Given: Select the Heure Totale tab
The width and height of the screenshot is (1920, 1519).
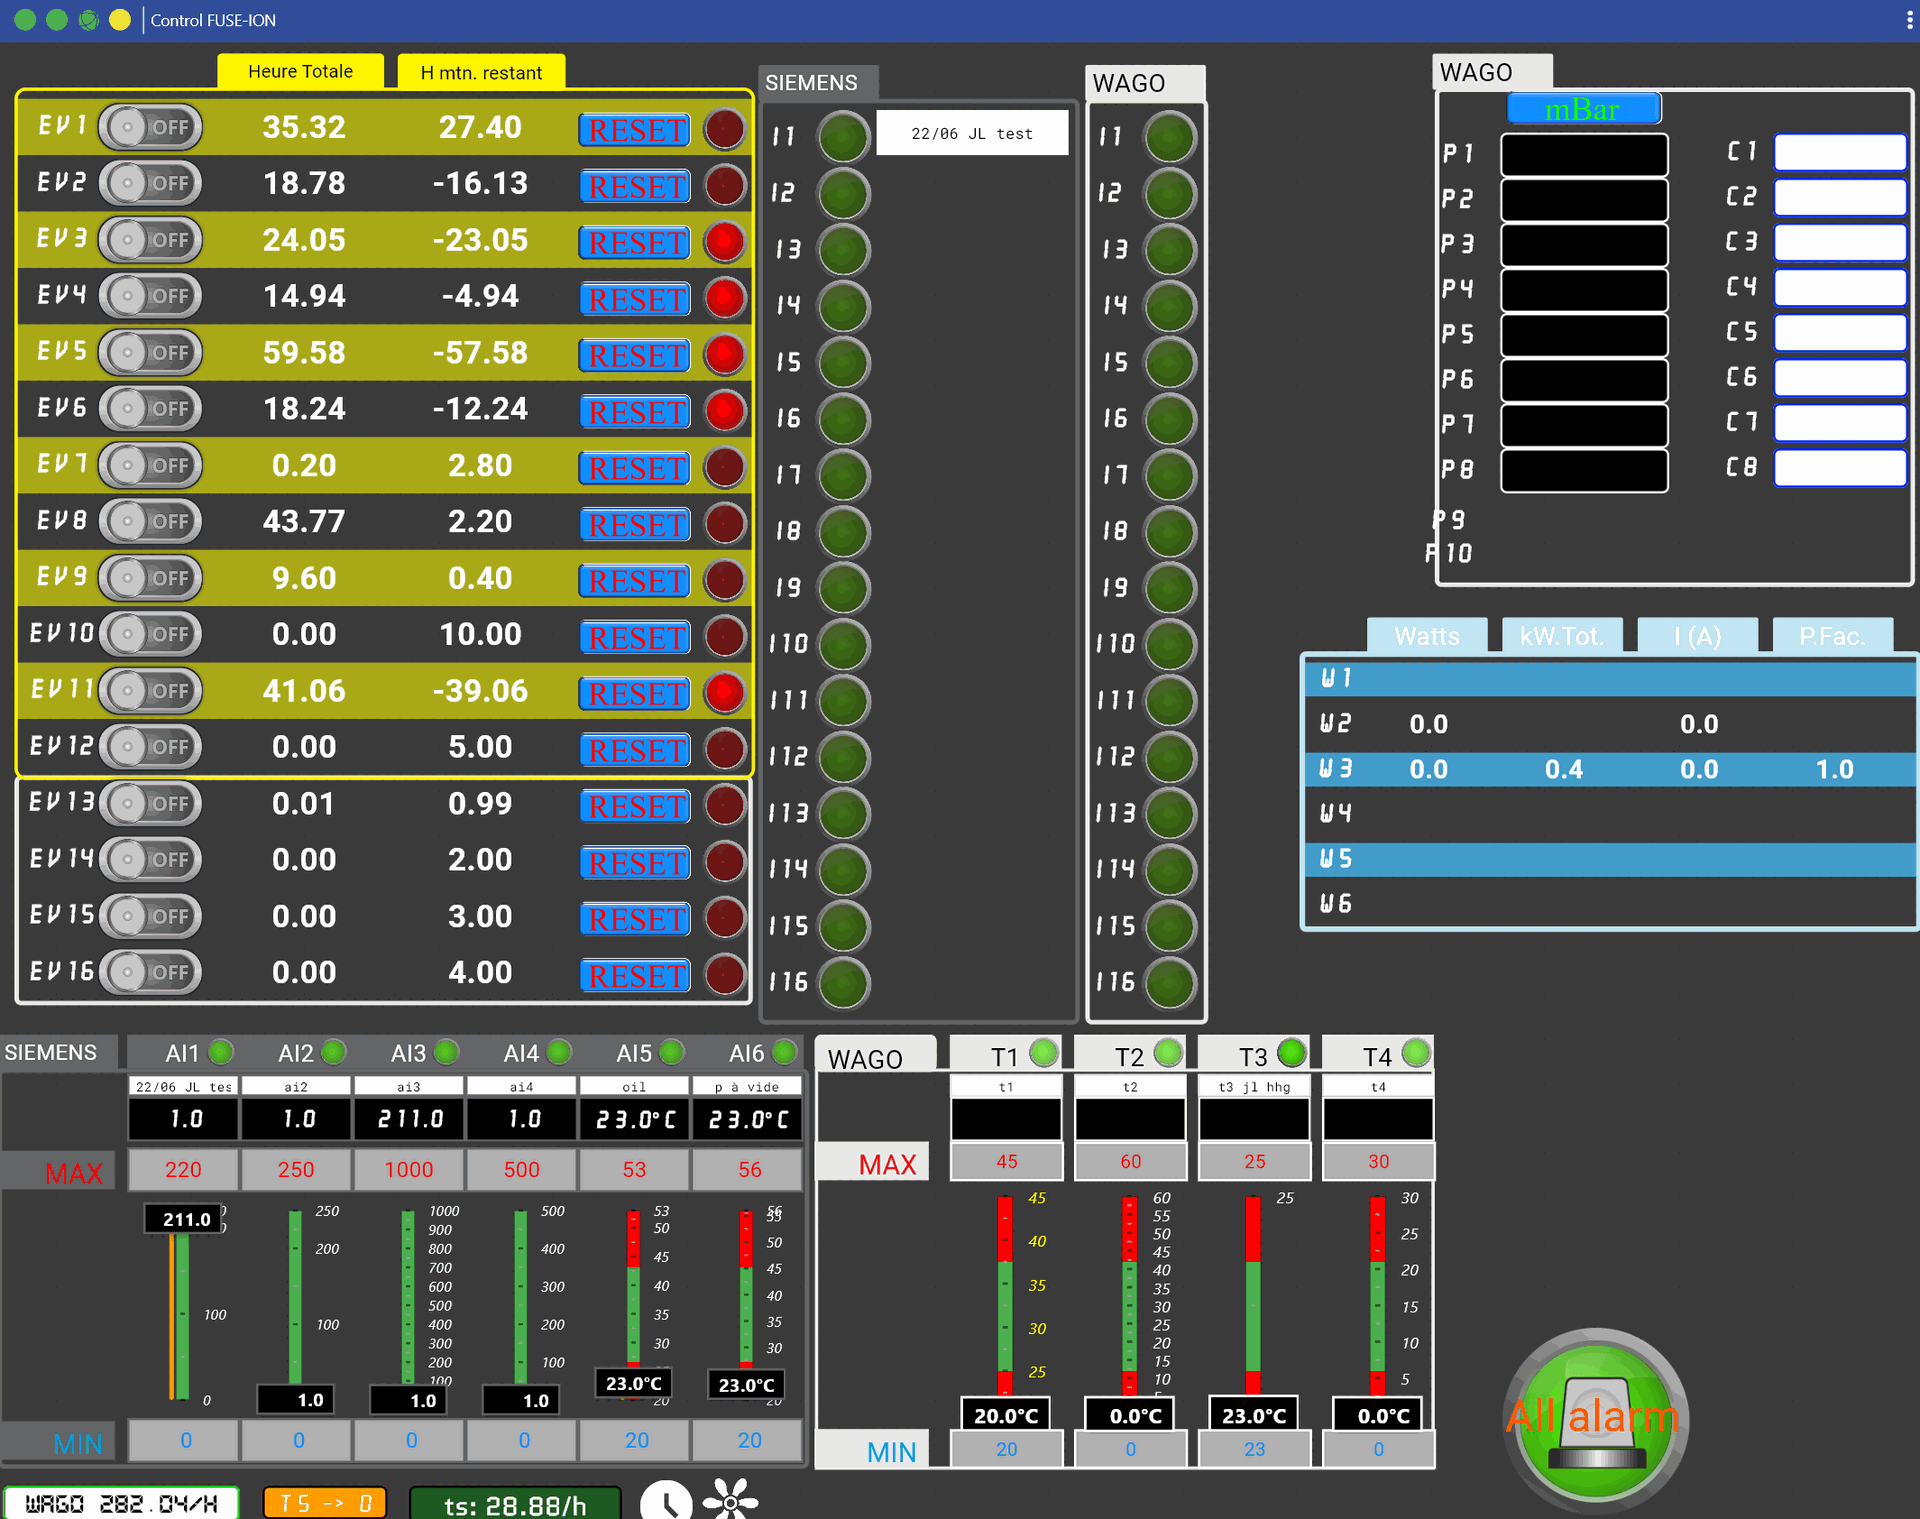Looking at the screenshot, I should pos(300,71).
